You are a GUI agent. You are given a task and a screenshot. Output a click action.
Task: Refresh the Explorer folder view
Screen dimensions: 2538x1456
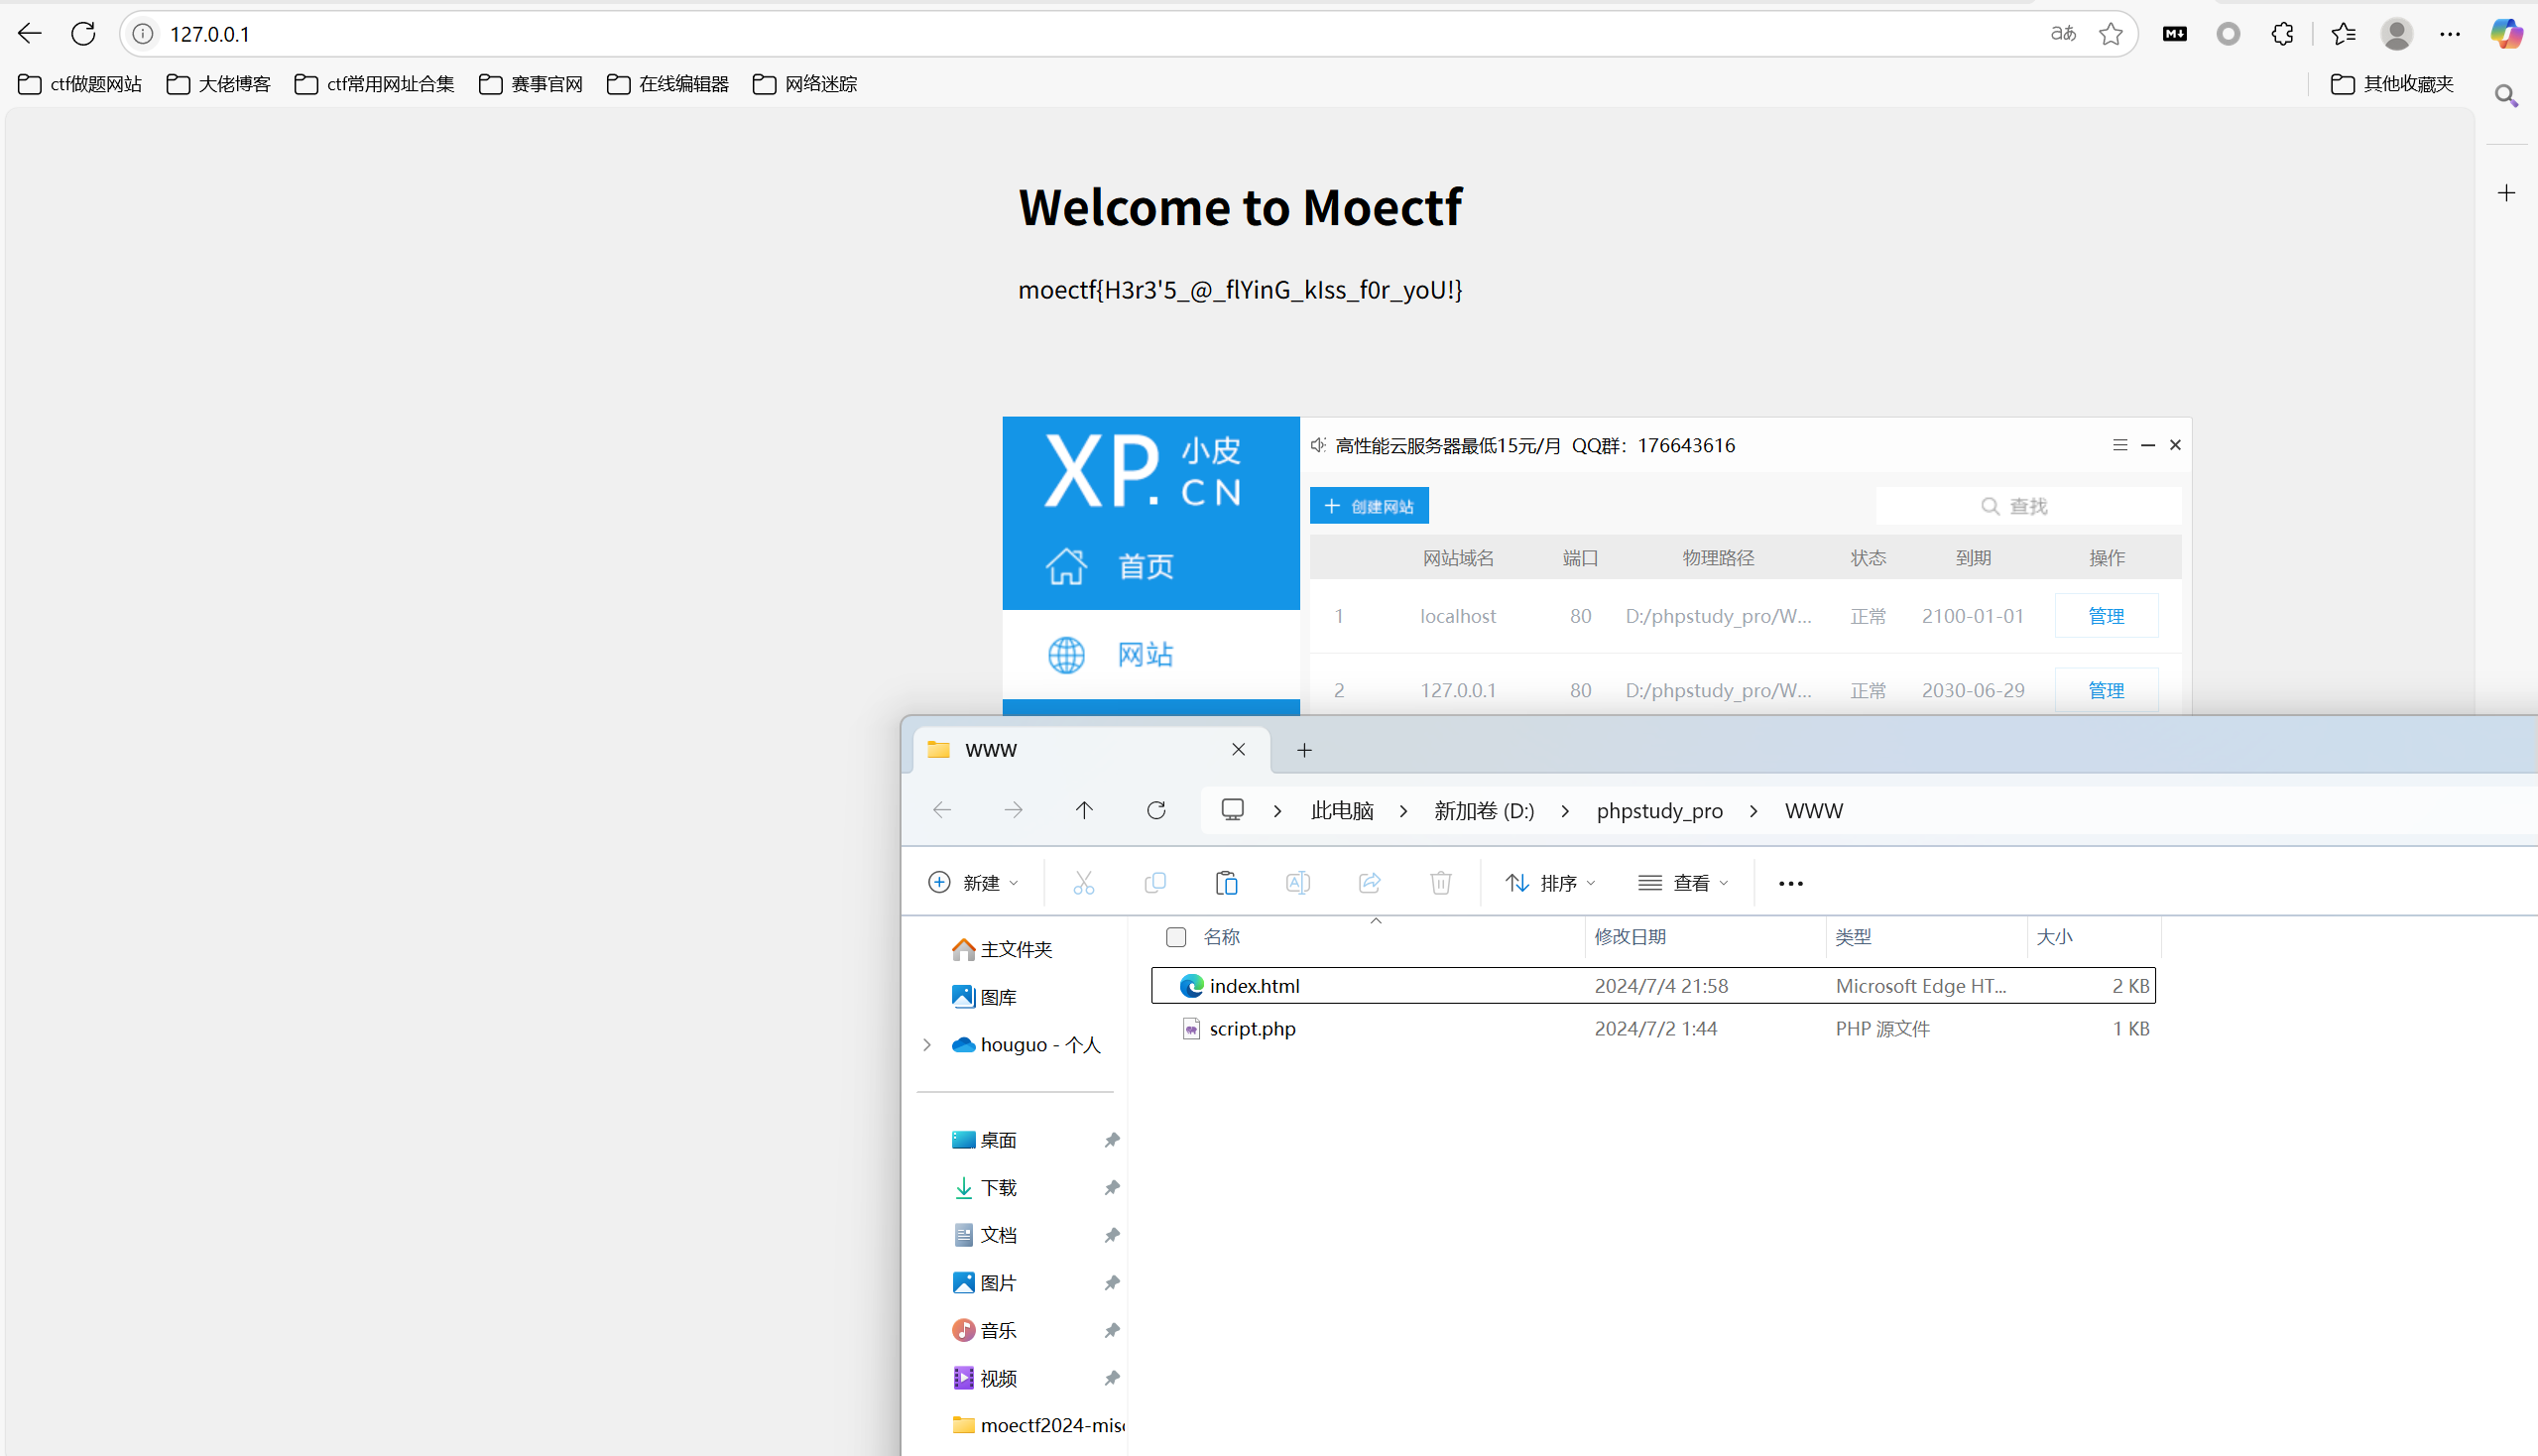click(x=1156, y=810)
